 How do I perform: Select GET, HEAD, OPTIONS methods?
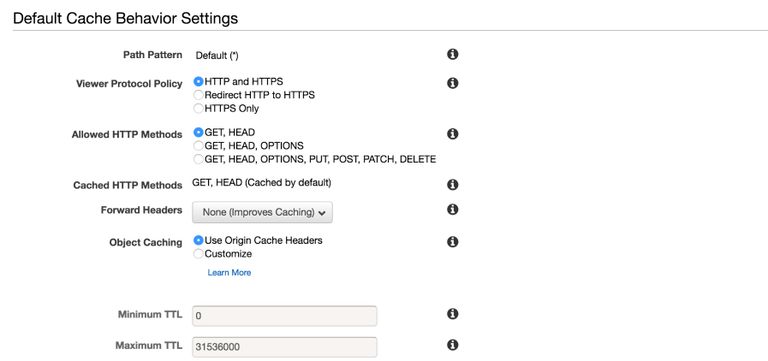click(198, 146)
